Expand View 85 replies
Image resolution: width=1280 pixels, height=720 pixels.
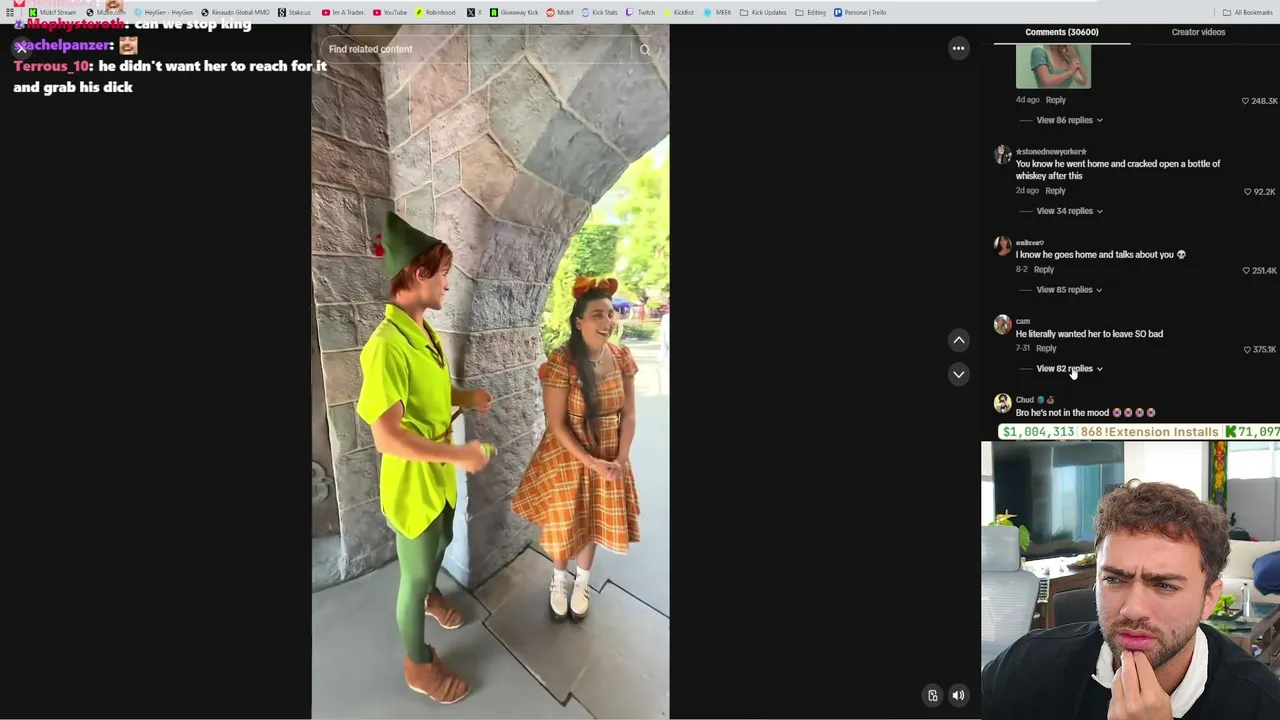(x=1069, y=290)
